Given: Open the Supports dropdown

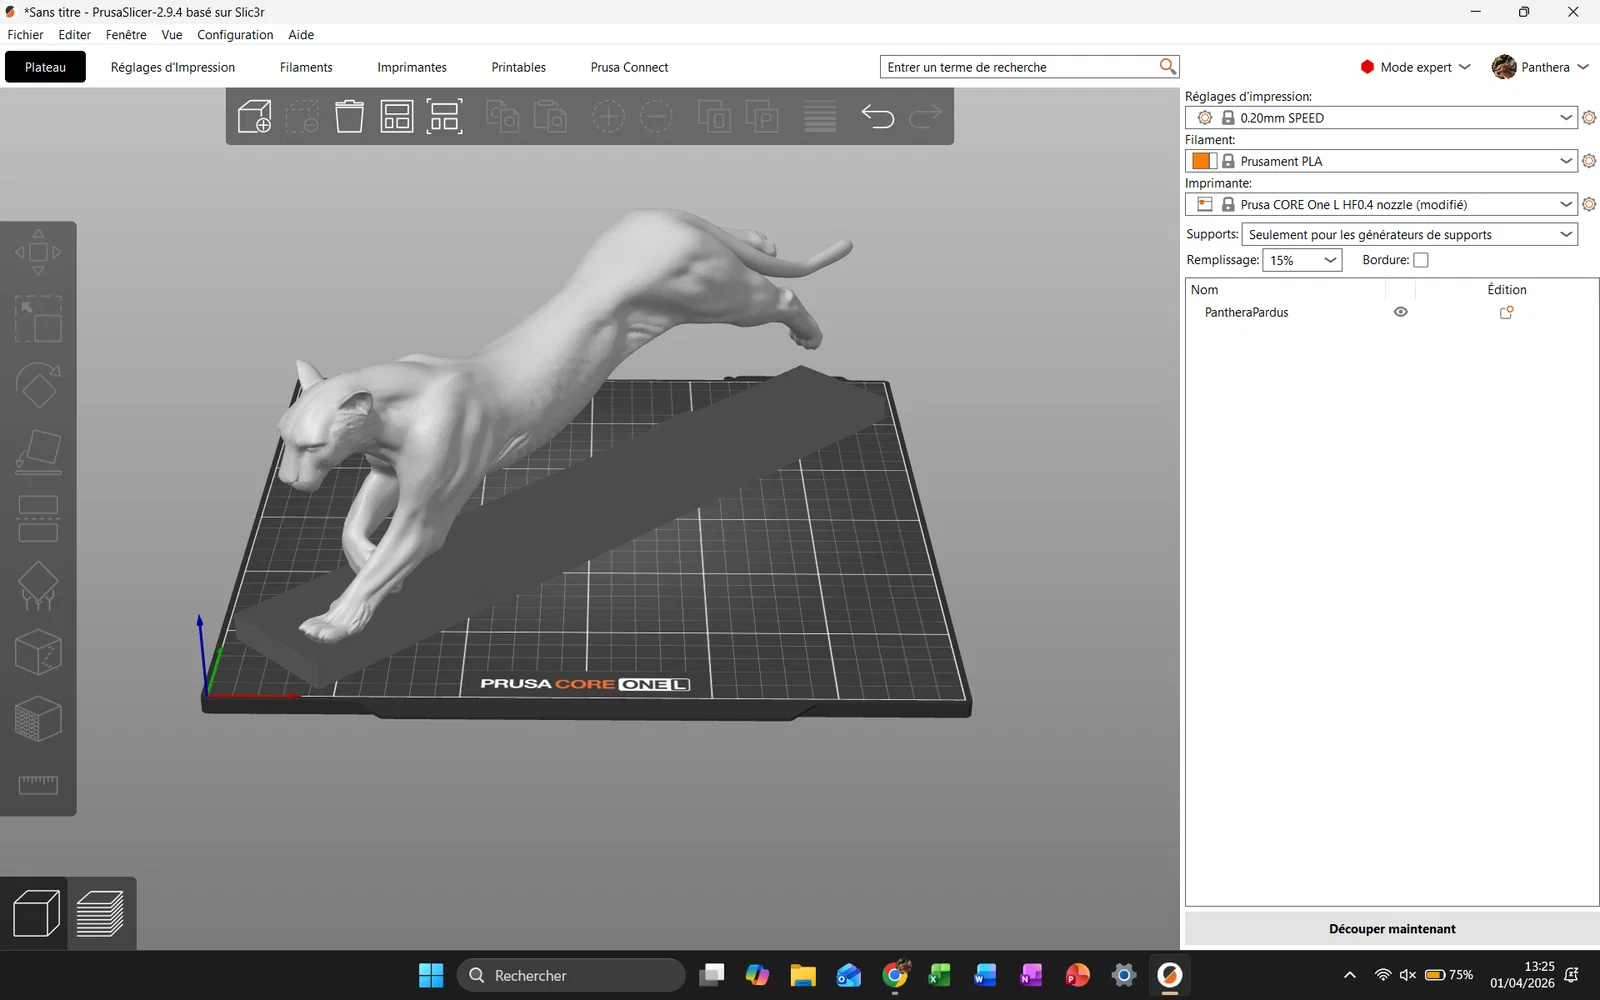Looking at the screenshot, I should [x=1409, y=234].
